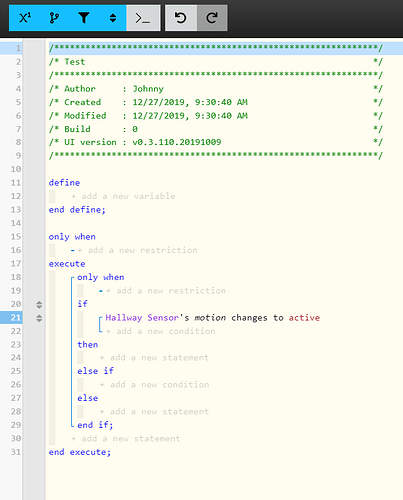Add a new condition under Hallway Sensor

[161, 331]
